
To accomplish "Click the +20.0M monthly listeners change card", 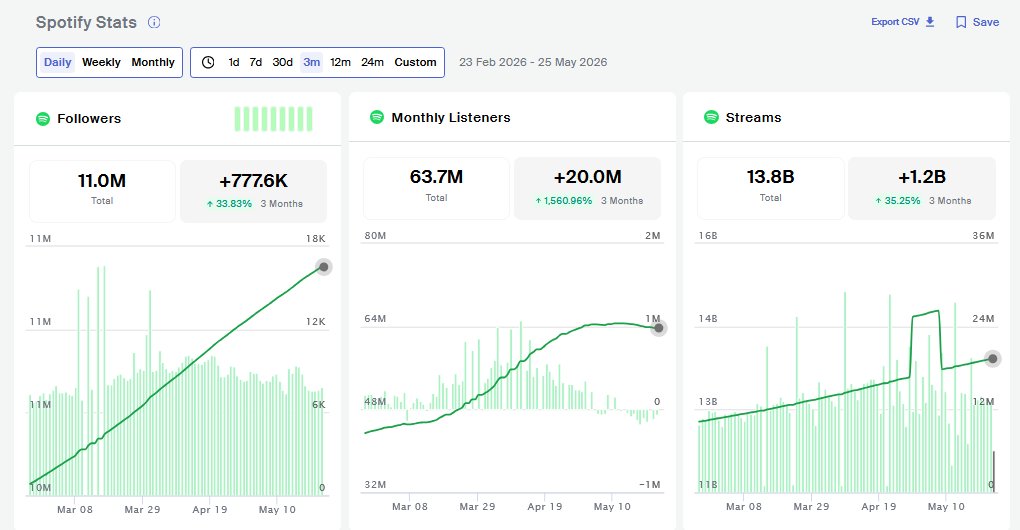I will (x=587, y=188).
